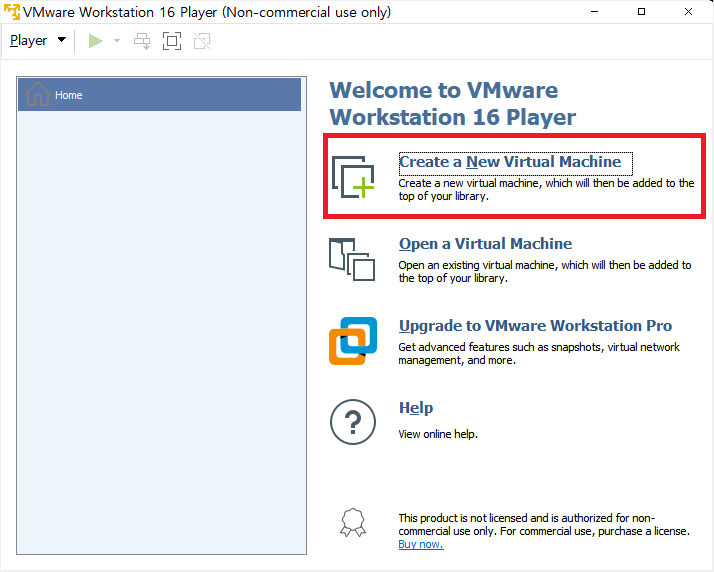Click Upgrade to VMware Workstation Pro link

[536, 326]
